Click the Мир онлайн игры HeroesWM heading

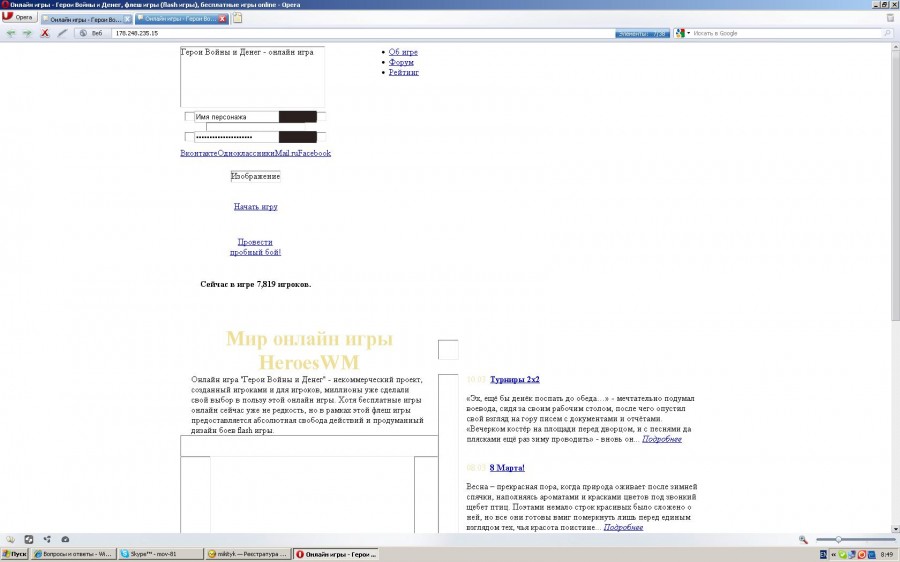[x=309, y=350]
